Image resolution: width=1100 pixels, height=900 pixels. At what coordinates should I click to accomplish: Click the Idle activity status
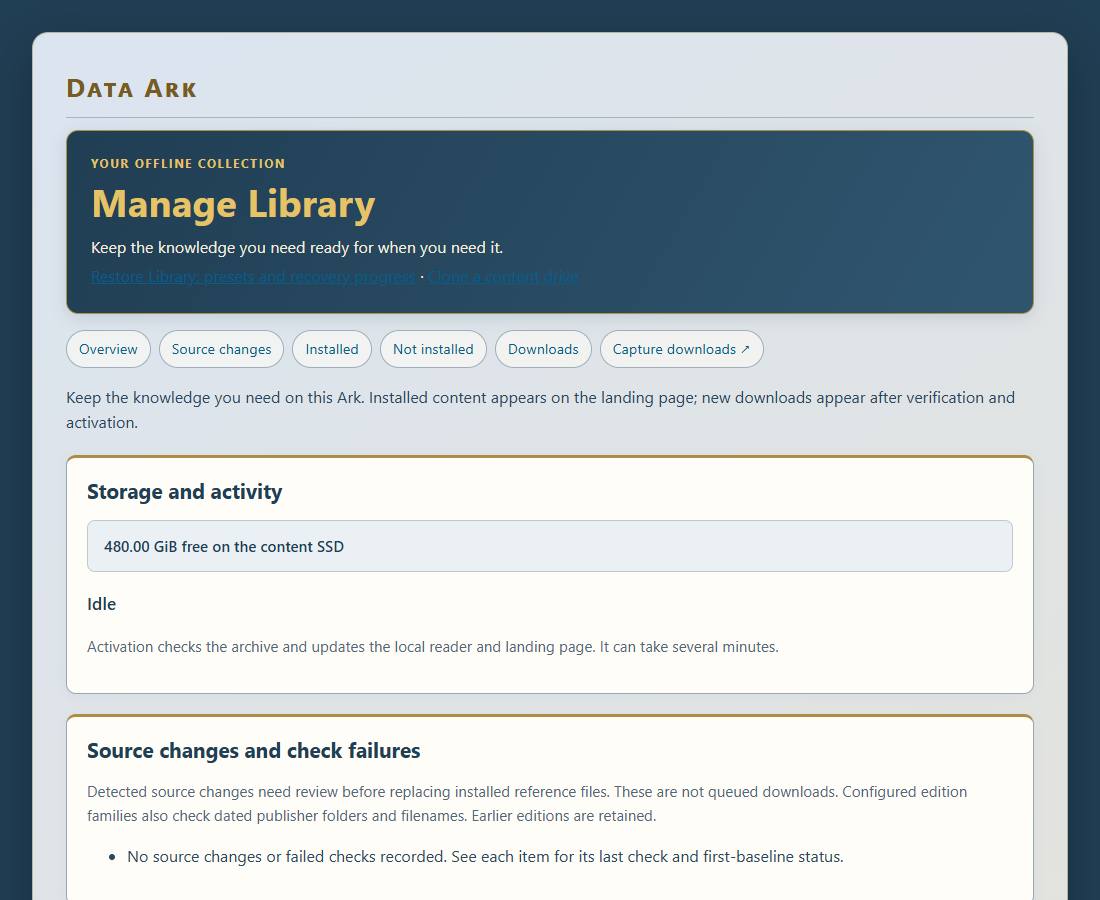point(102,604)
